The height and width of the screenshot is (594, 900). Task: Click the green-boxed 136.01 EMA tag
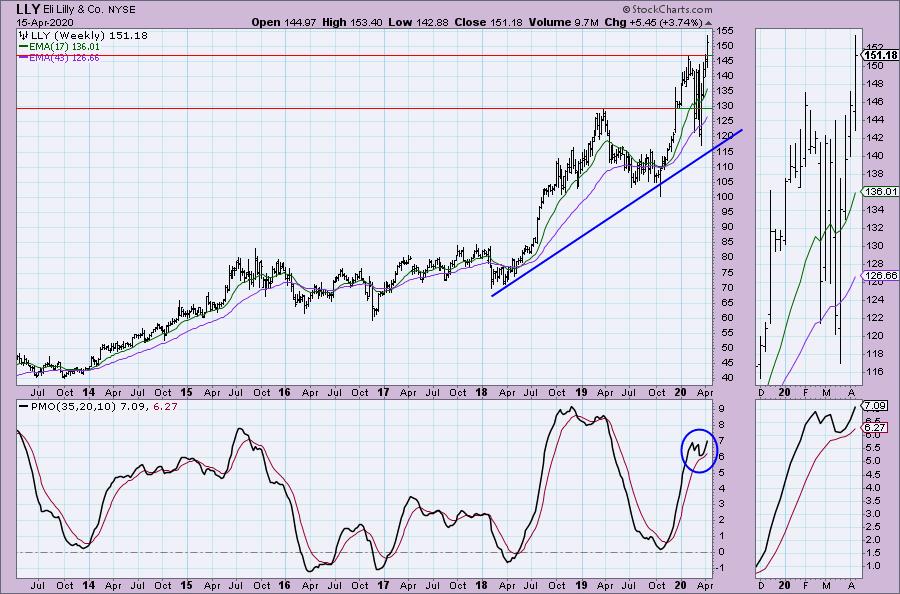tap(880, 192)
